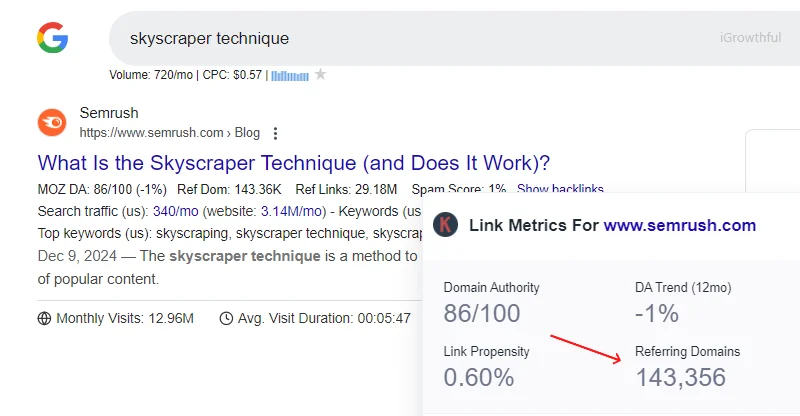Viewport: 800px width, 416px height.
Task: Click the Show backlinks link
Action: (560, 188)
